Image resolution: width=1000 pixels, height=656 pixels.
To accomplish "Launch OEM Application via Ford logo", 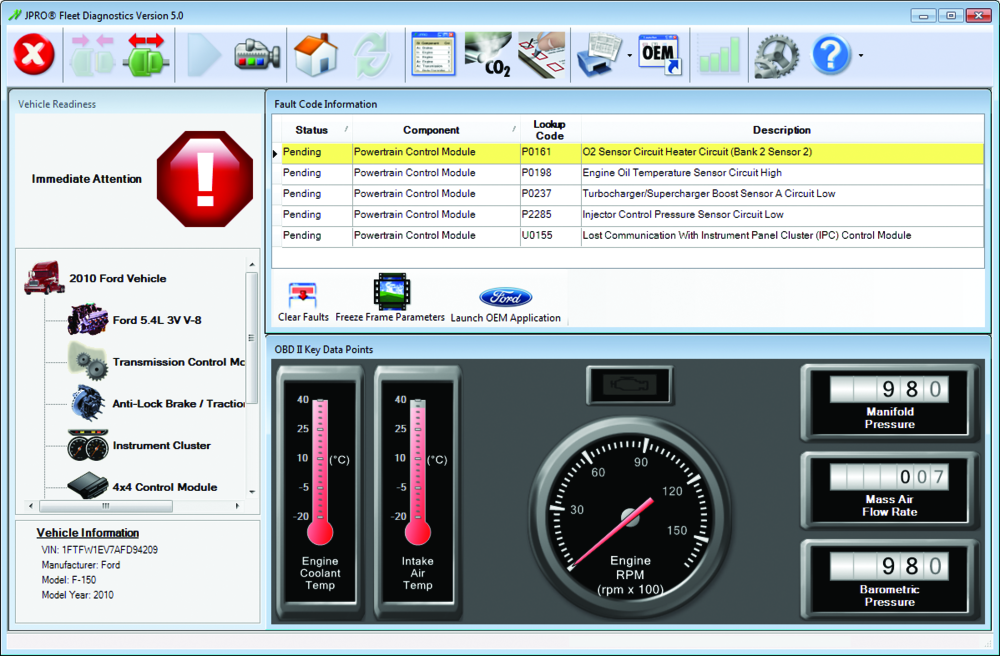I will (506, 303).
